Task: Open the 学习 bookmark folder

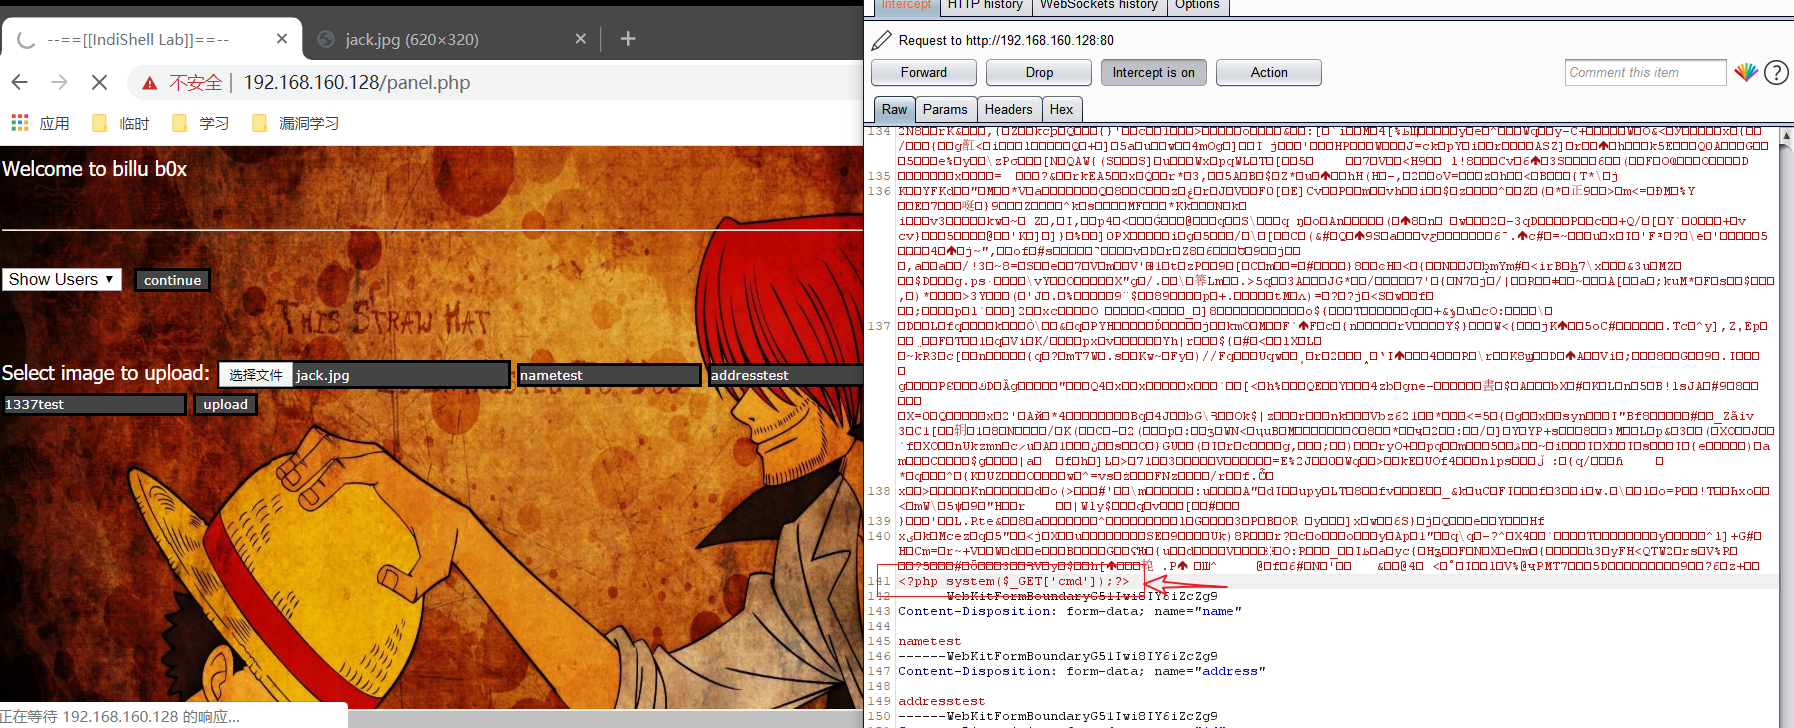Action: tap(200, 123)
